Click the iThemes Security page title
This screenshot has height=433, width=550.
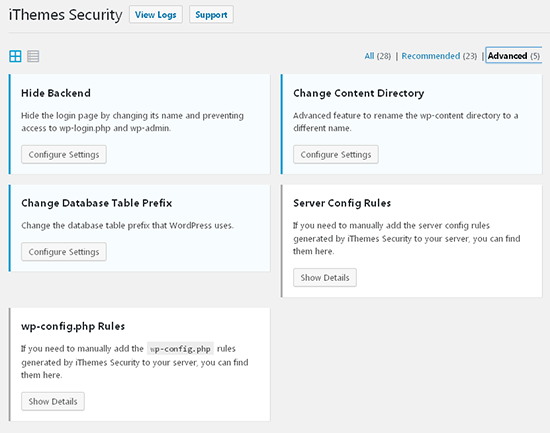[x=65, y=15]
